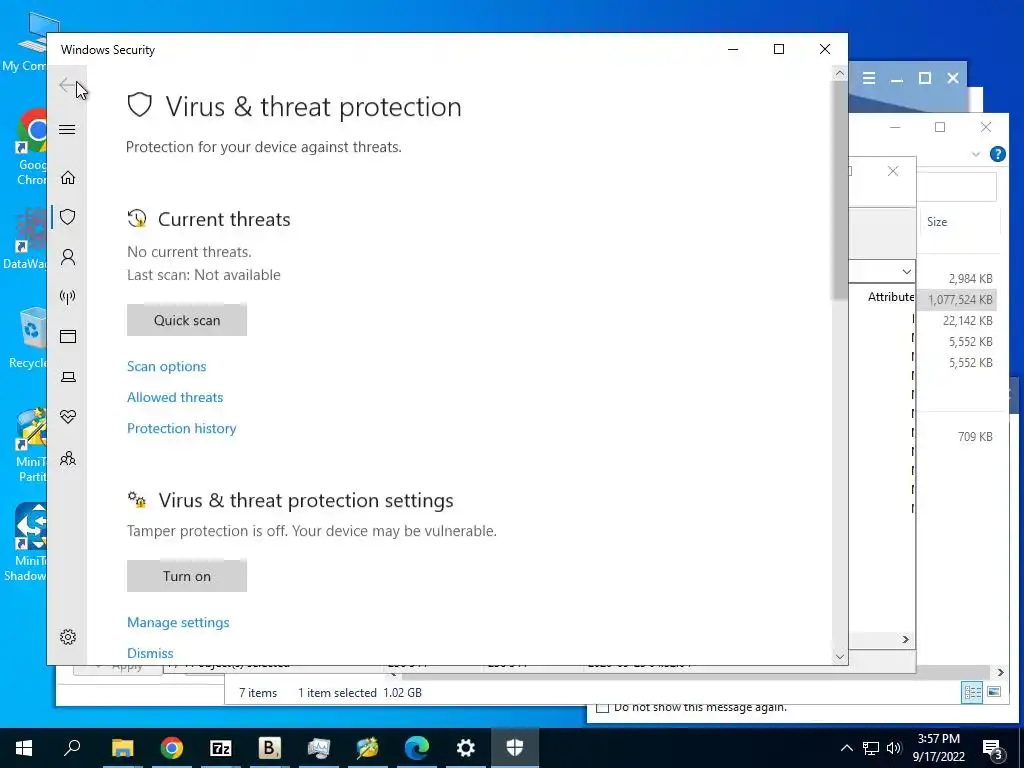Select the 1,077,524 KB file row
Viewport: 1024px width, 768px height.
957,300
